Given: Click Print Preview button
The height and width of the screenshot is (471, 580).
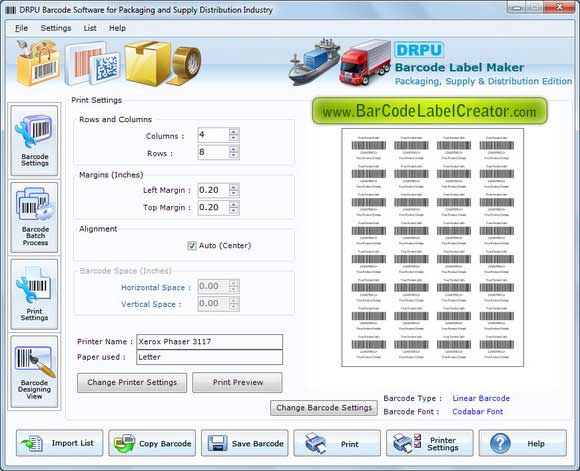Looking at the screenshot, I should [237, 383].
